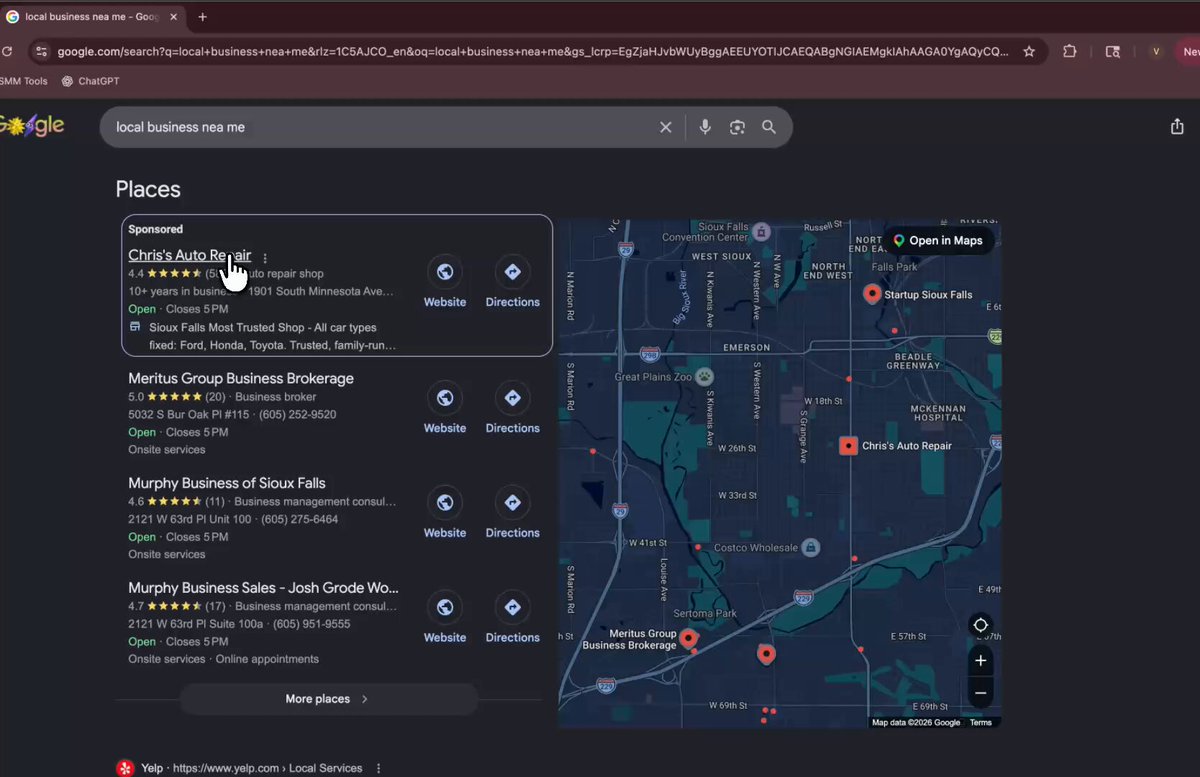Open the extensions puzzle icon in the toolbar
Screen dimensions: 1200x777
click(x=1069, y=51)
